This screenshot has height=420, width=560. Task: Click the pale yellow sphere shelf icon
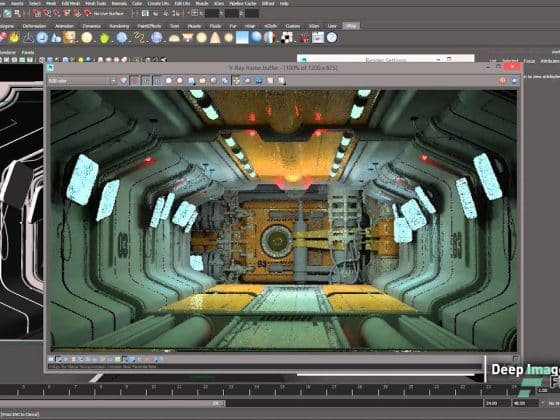pyautogui.click(x=87, y=38)
